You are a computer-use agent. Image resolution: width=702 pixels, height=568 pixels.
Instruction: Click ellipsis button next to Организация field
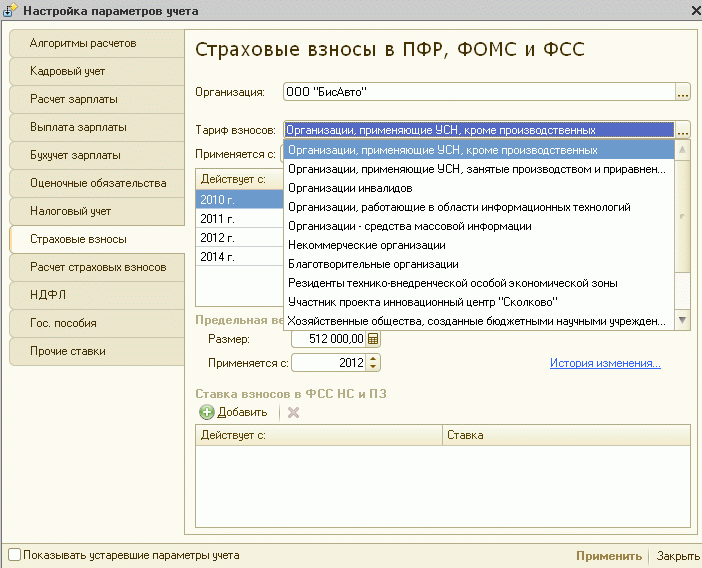(683, 93)
